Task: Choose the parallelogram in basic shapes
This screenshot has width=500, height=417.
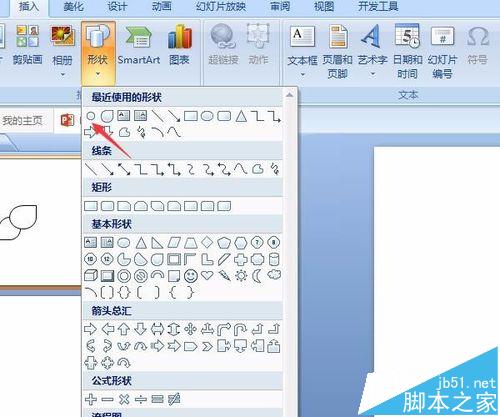Action: (174, 242)
